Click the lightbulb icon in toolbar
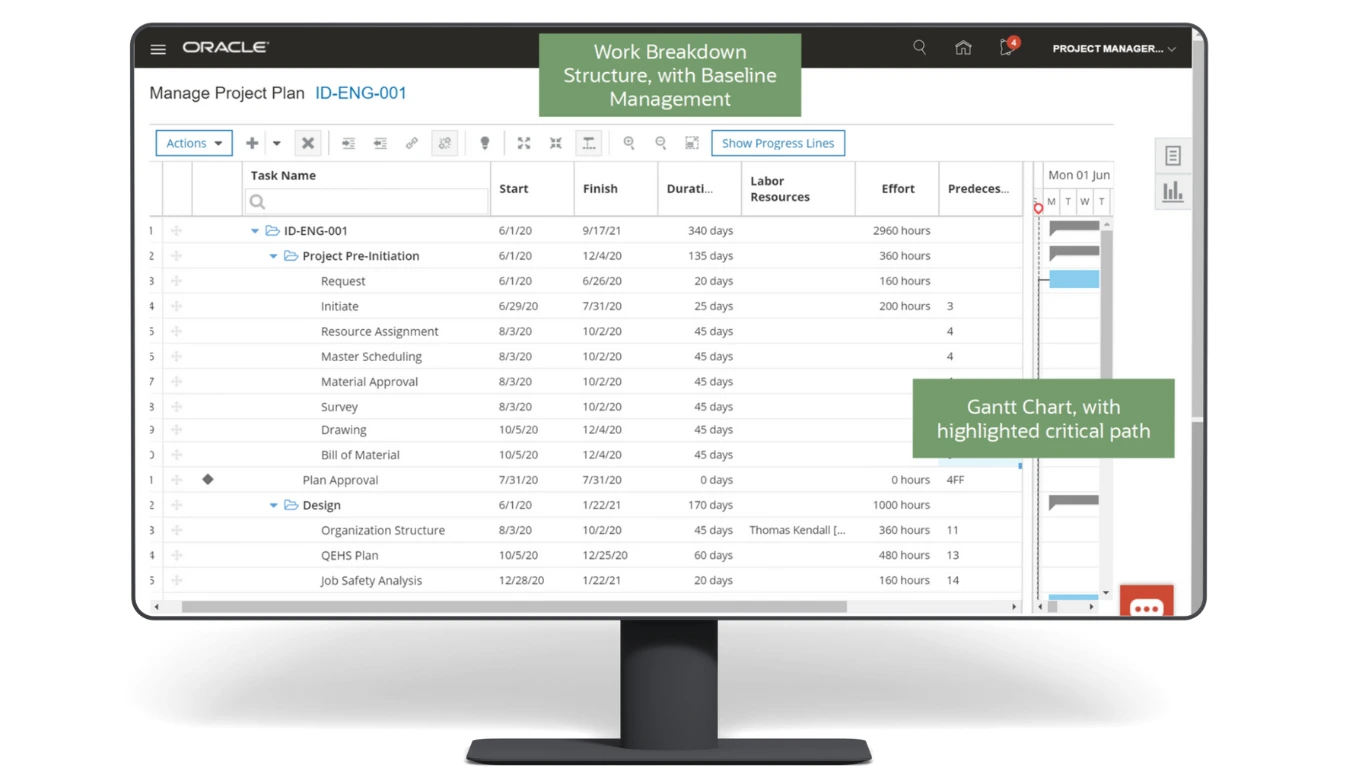The height and width of the screenshot is (768, 1366). (x=485, y=143)
